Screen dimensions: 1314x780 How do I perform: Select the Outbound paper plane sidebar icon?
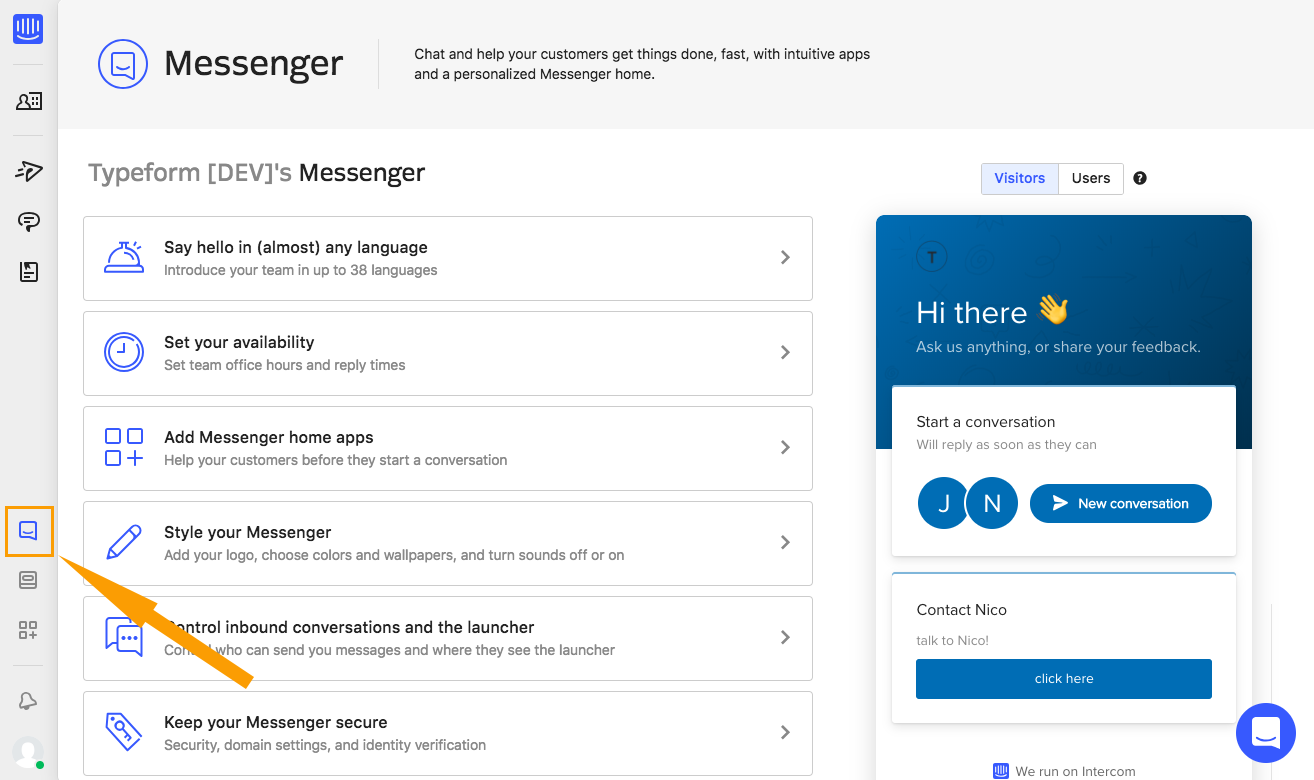pyautogui.click(x=27, y=171)
